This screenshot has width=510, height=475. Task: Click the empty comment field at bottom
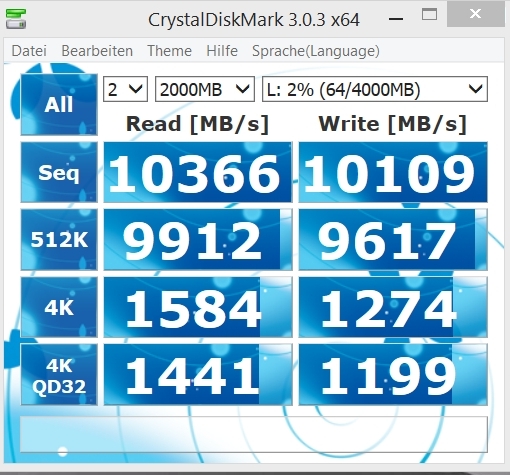[254, 434]
